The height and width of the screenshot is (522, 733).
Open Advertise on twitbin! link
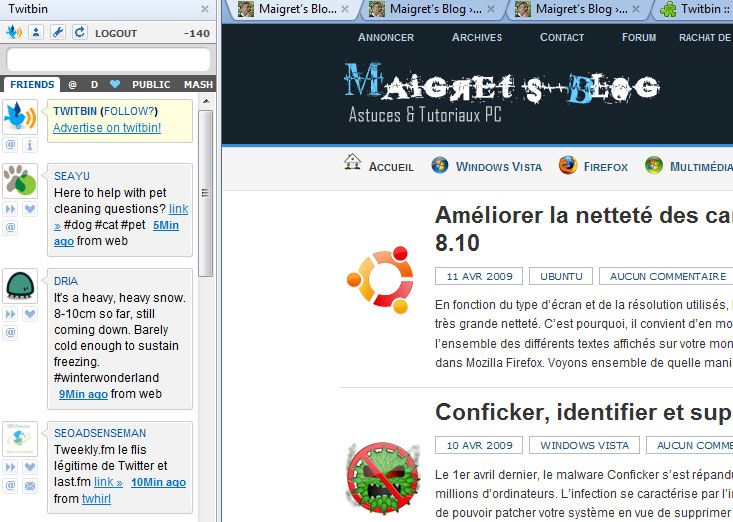tap(107, 128)
